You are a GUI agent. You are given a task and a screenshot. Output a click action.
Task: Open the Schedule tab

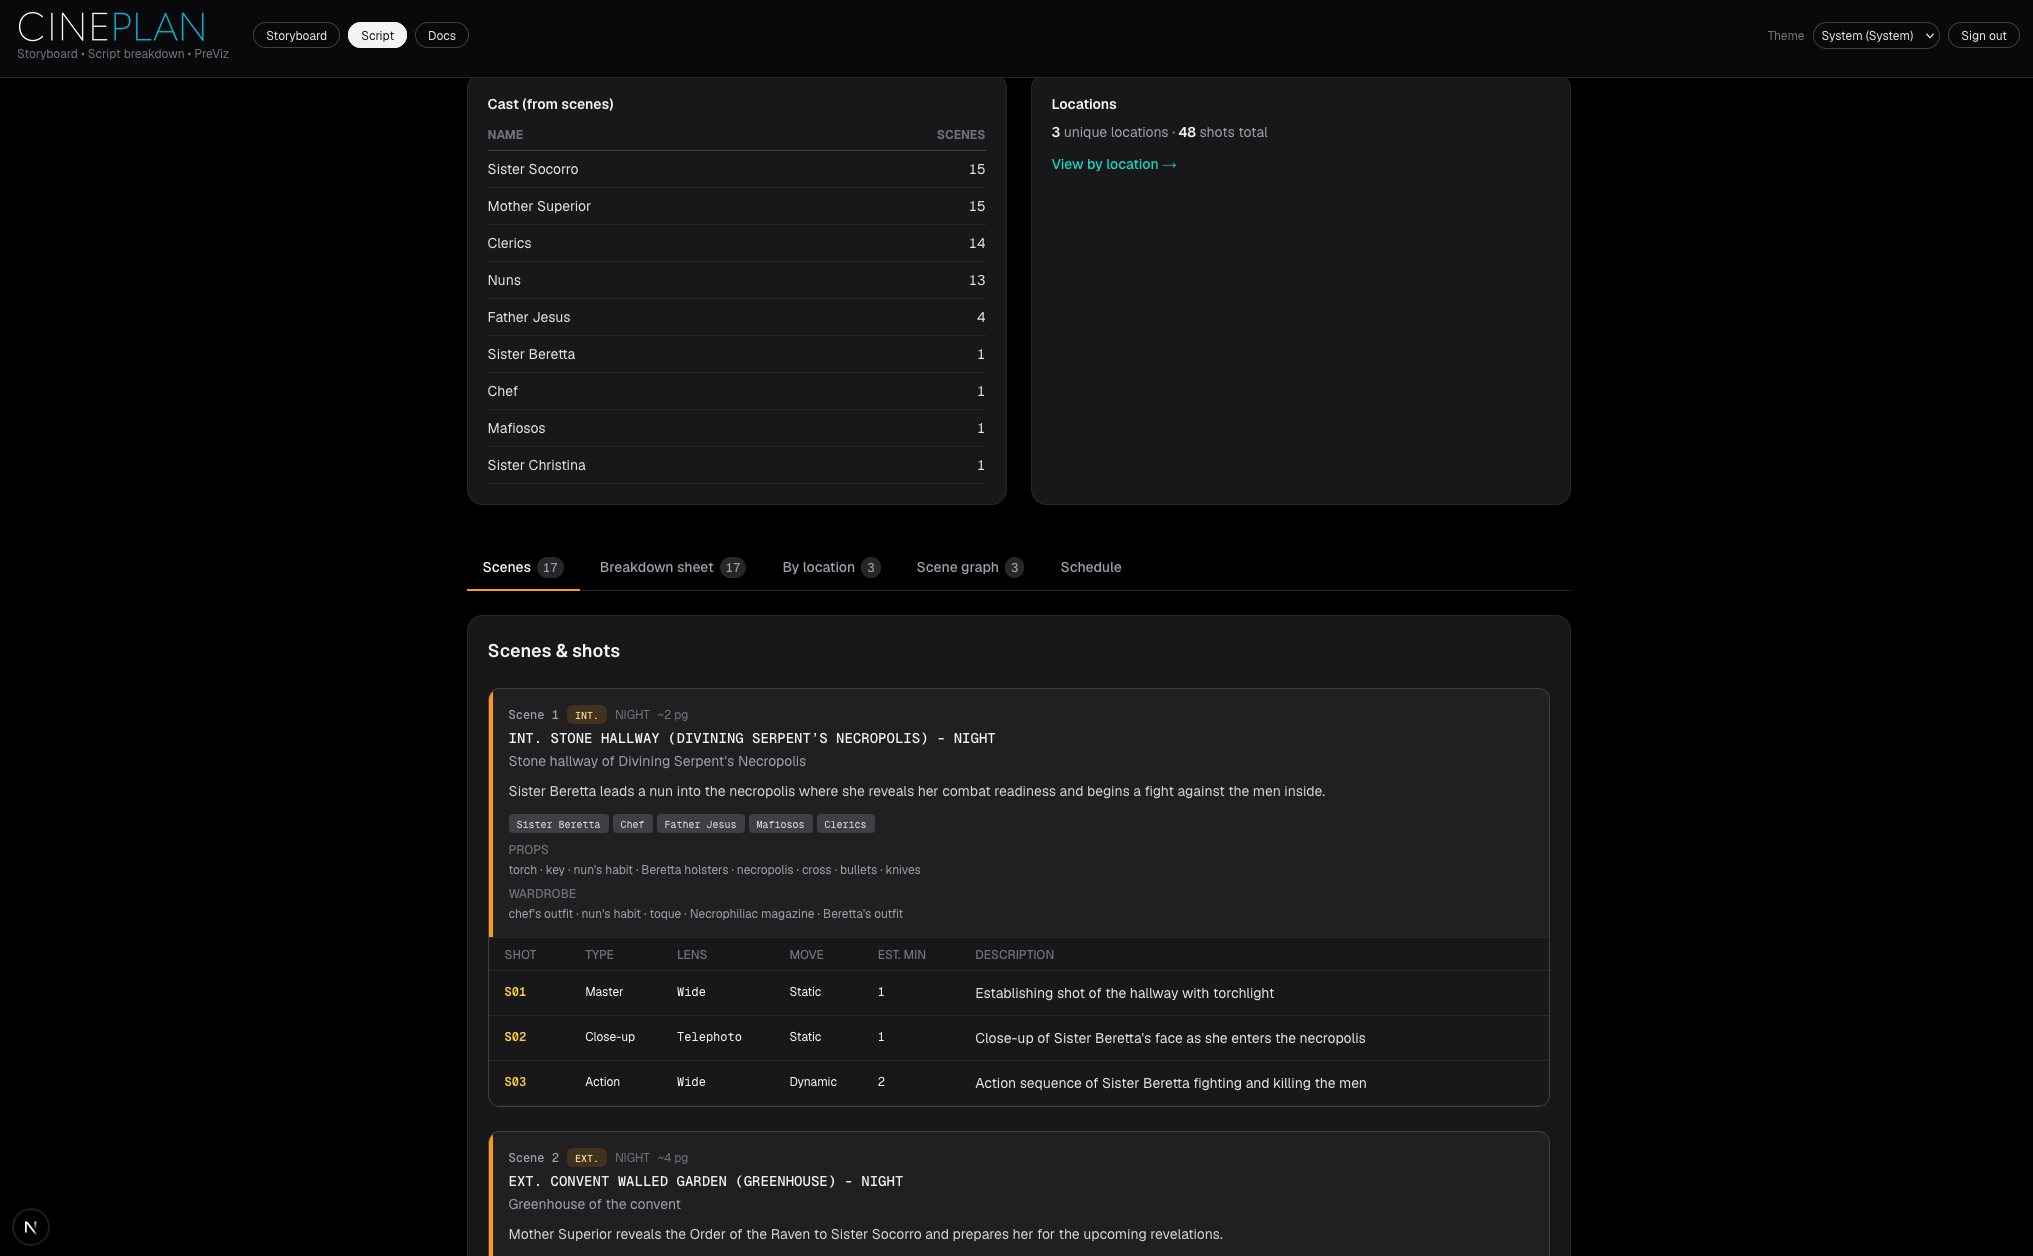[x=1090, y=567]
